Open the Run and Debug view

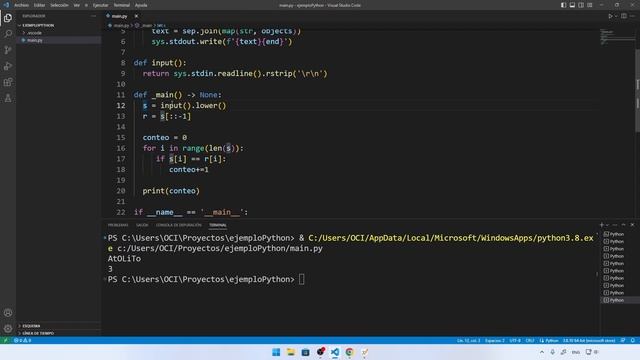8,66
